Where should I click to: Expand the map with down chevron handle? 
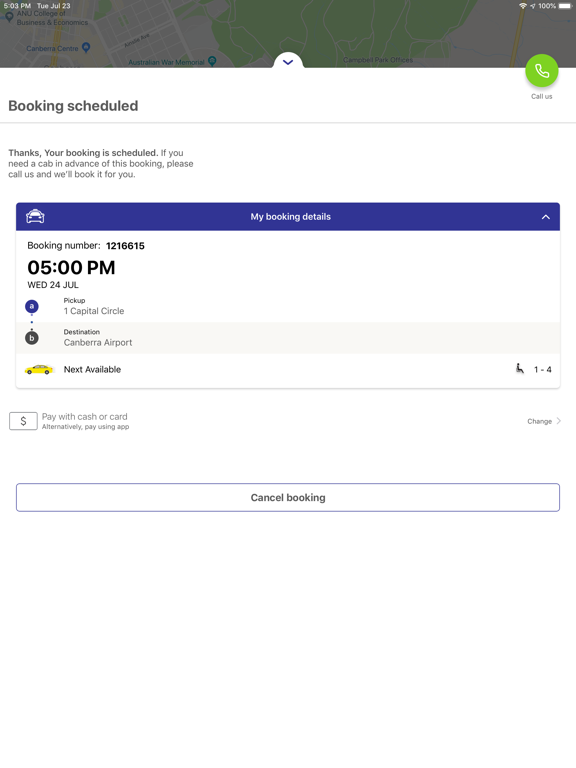point(288,62)
